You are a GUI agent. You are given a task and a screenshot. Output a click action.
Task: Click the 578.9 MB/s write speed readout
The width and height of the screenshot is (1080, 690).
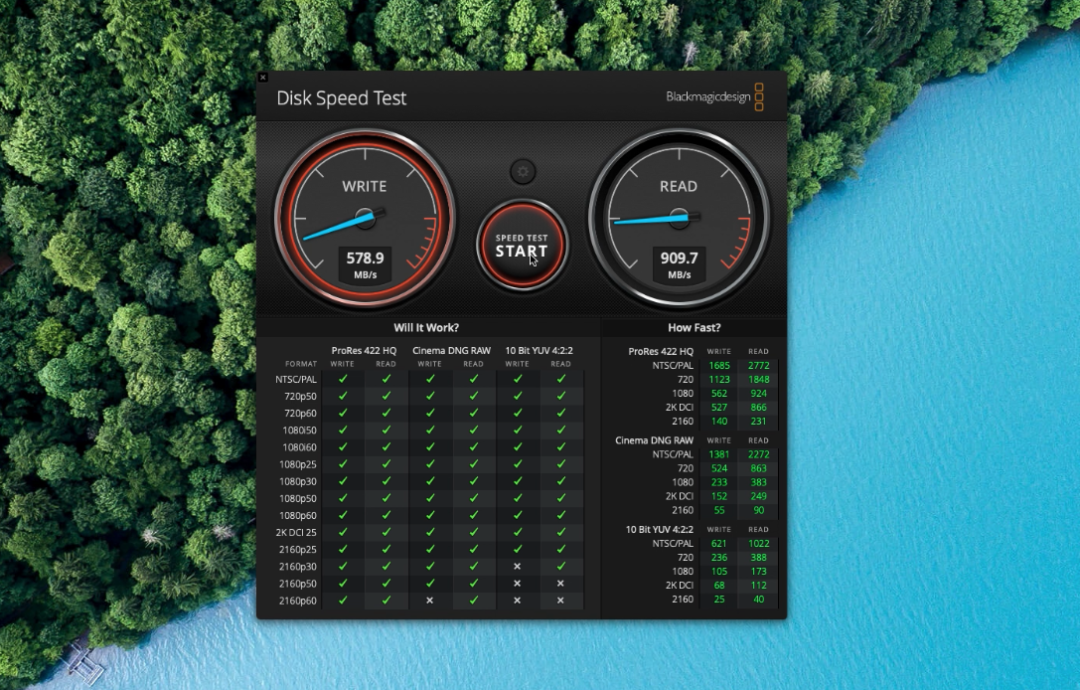point(365,264)
